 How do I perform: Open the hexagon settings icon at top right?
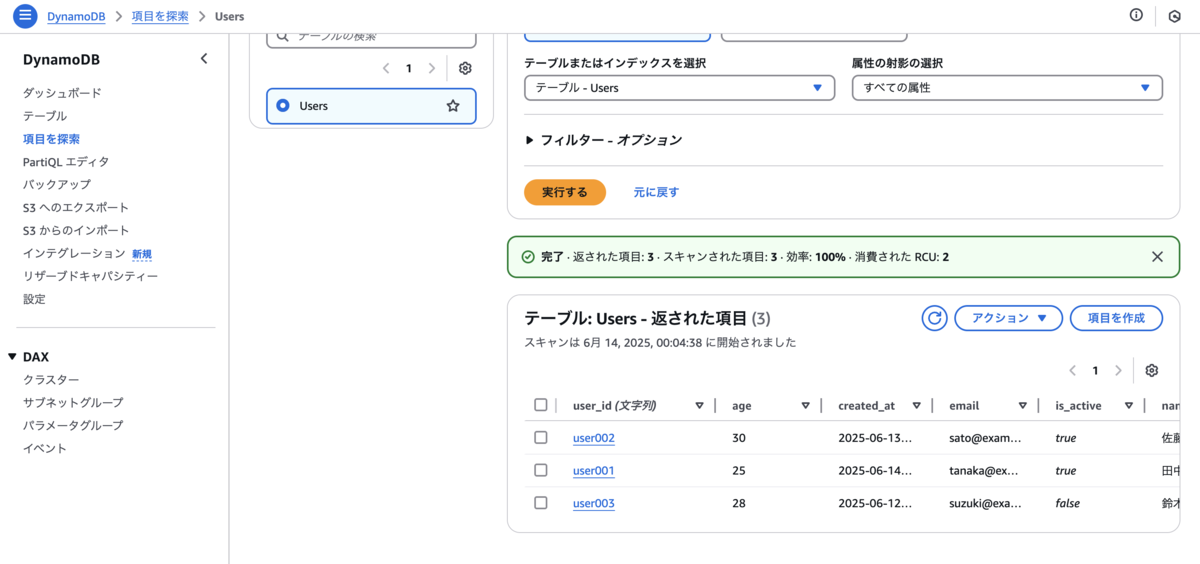1174,16
